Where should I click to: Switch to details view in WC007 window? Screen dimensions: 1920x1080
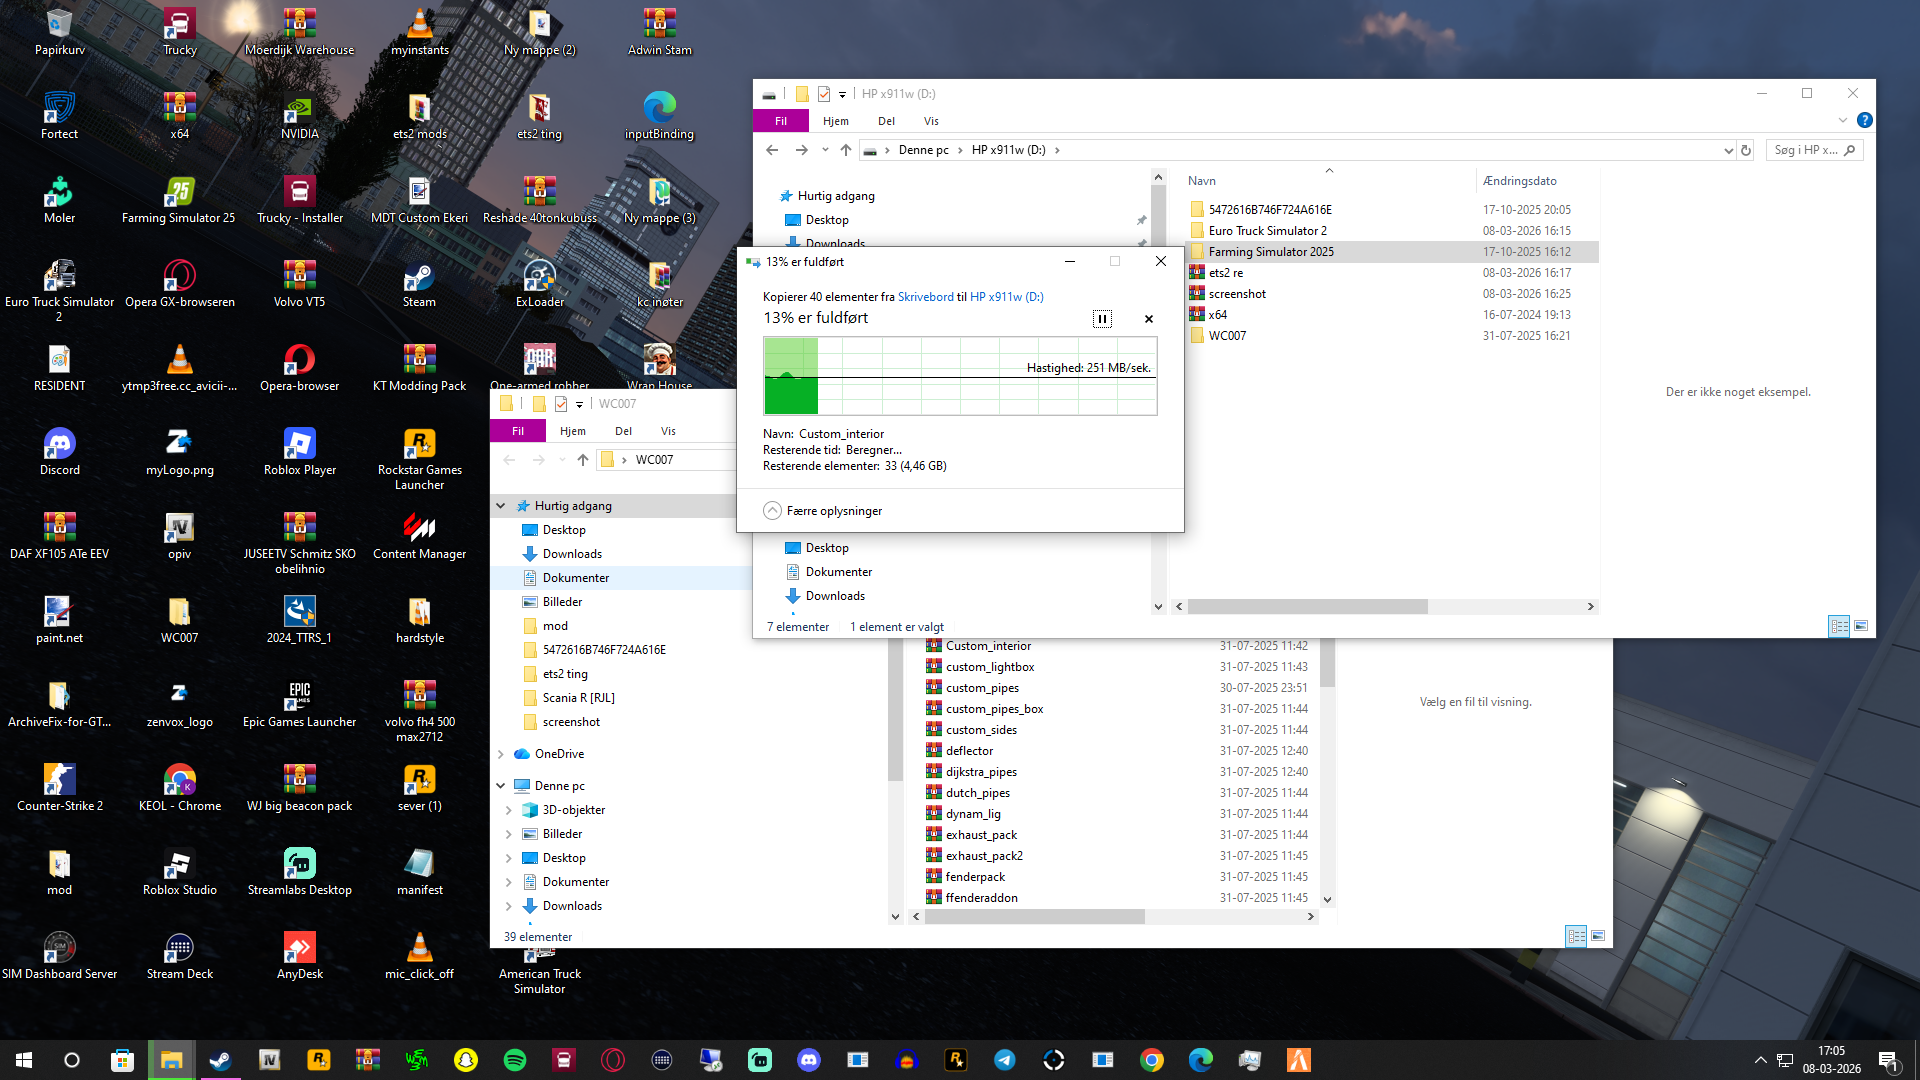1576,936
